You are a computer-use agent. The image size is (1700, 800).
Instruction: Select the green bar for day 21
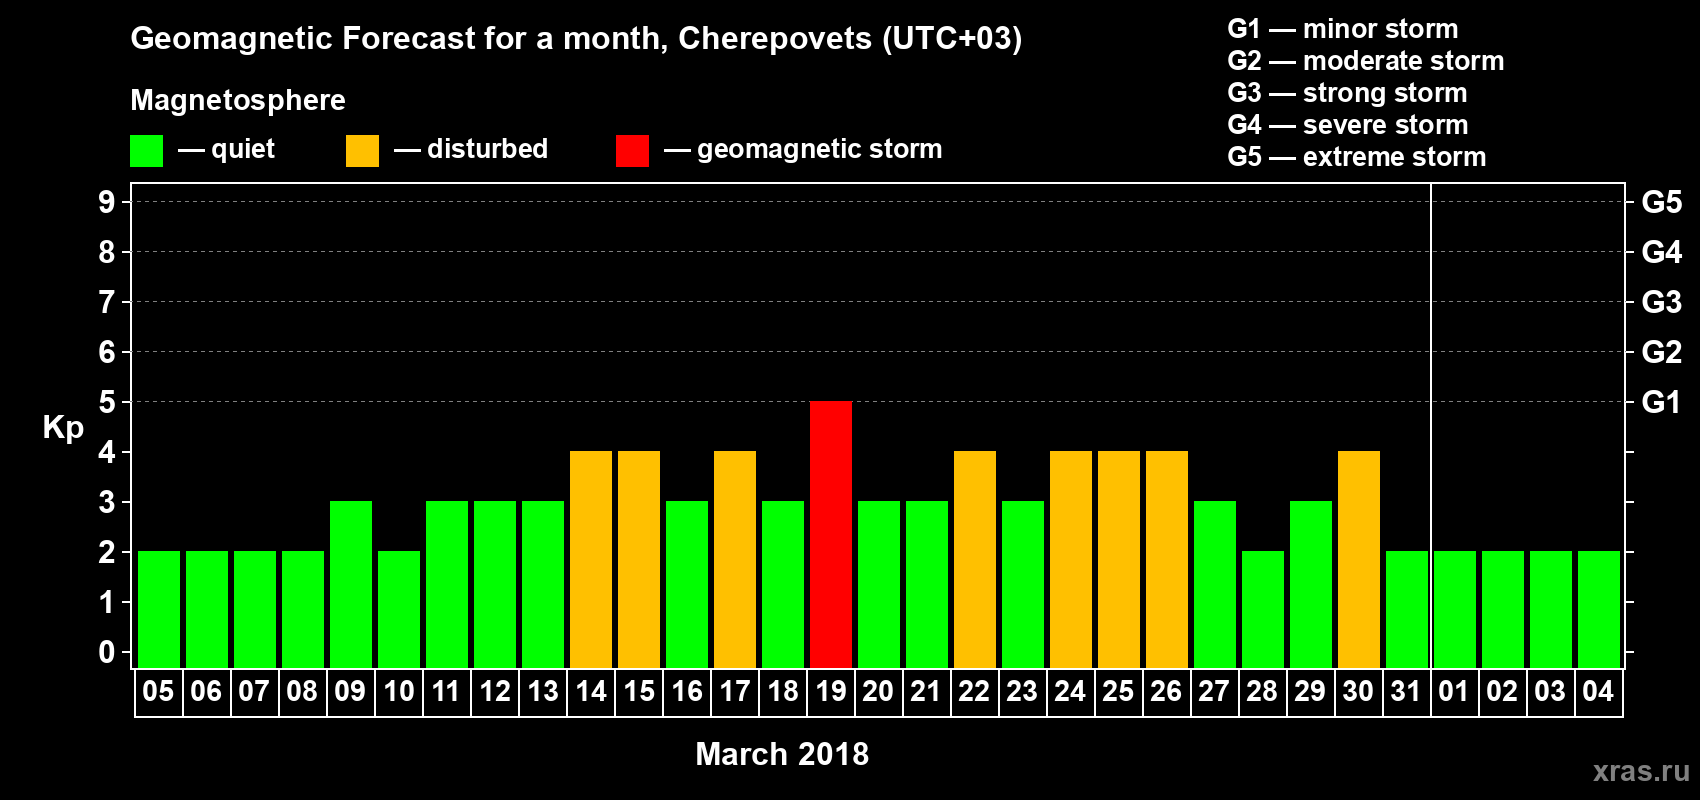coord(927,584)
